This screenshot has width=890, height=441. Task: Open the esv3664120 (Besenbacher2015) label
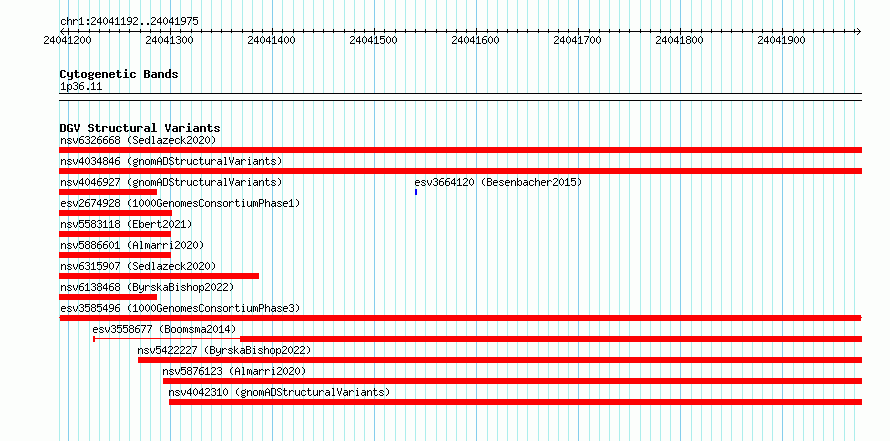pyautogui.click(x=498, y=182)
